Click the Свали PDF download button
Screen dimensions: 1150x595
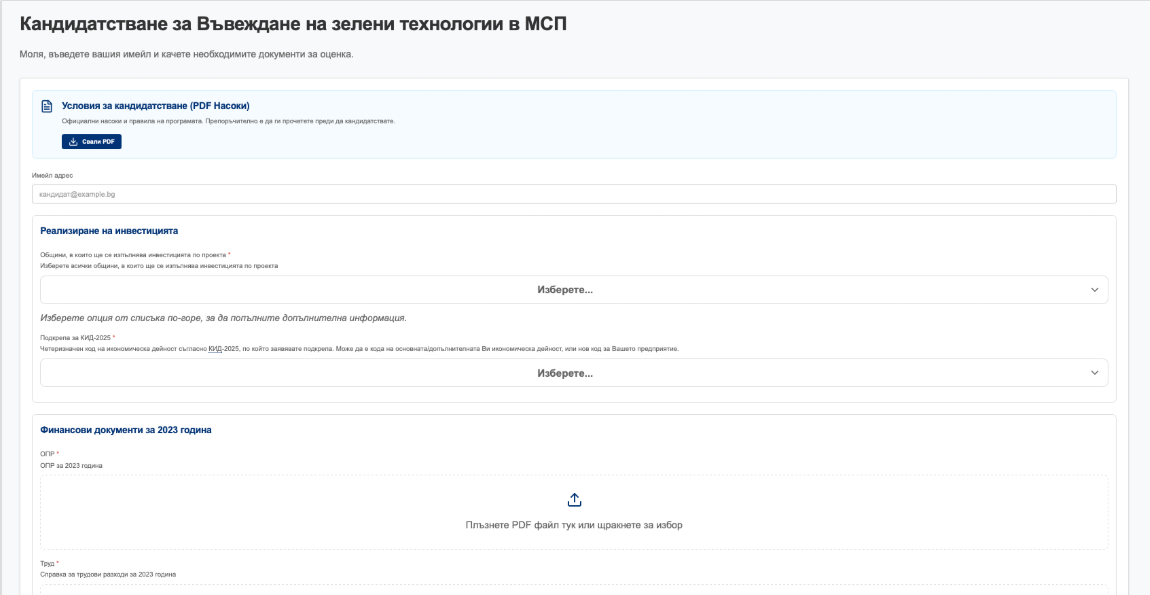coord(92,142)
